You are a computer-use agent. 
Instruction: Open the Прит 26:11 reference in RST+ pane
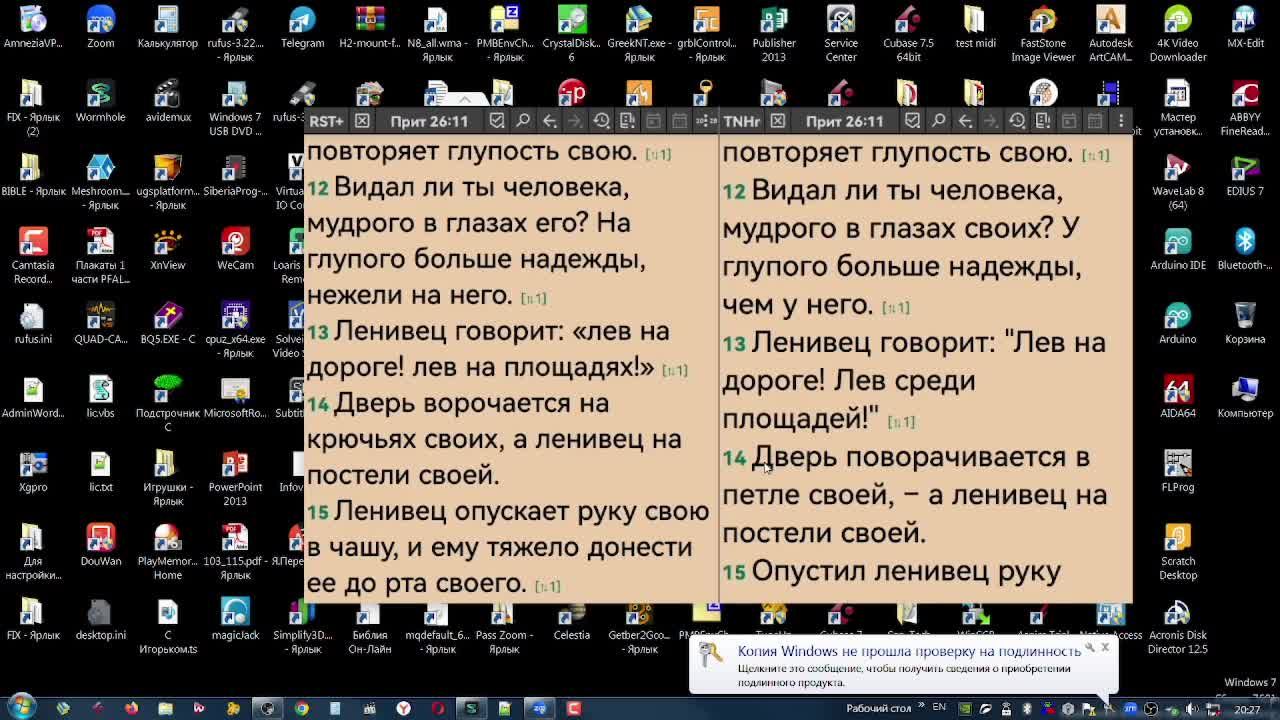click(x=429, y=121)
